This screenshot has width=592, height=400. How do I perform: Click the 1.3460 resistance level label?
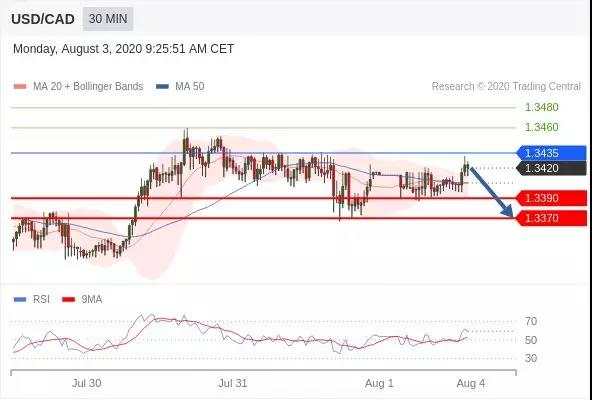tap(542, 127)
